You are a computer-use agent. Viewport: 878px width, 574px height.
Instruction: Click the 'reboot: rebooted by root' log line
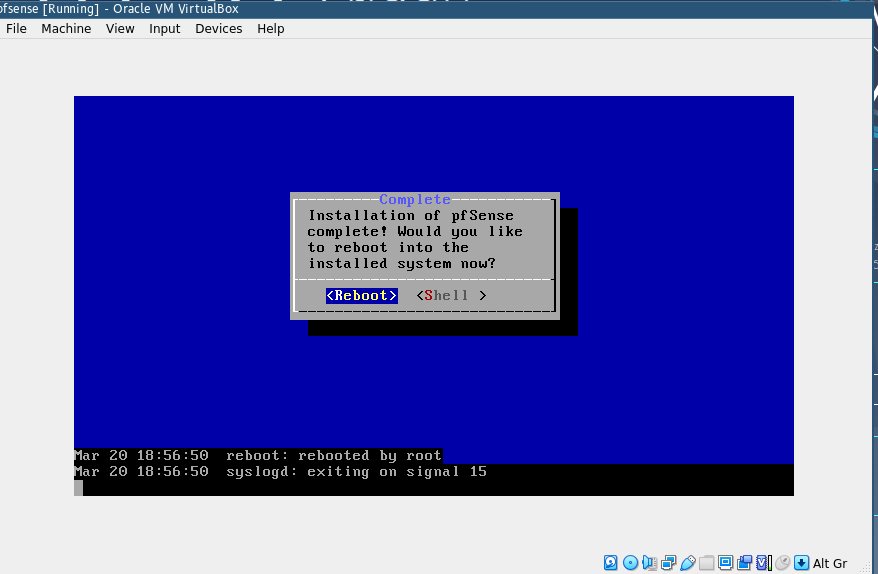point(334,456)
